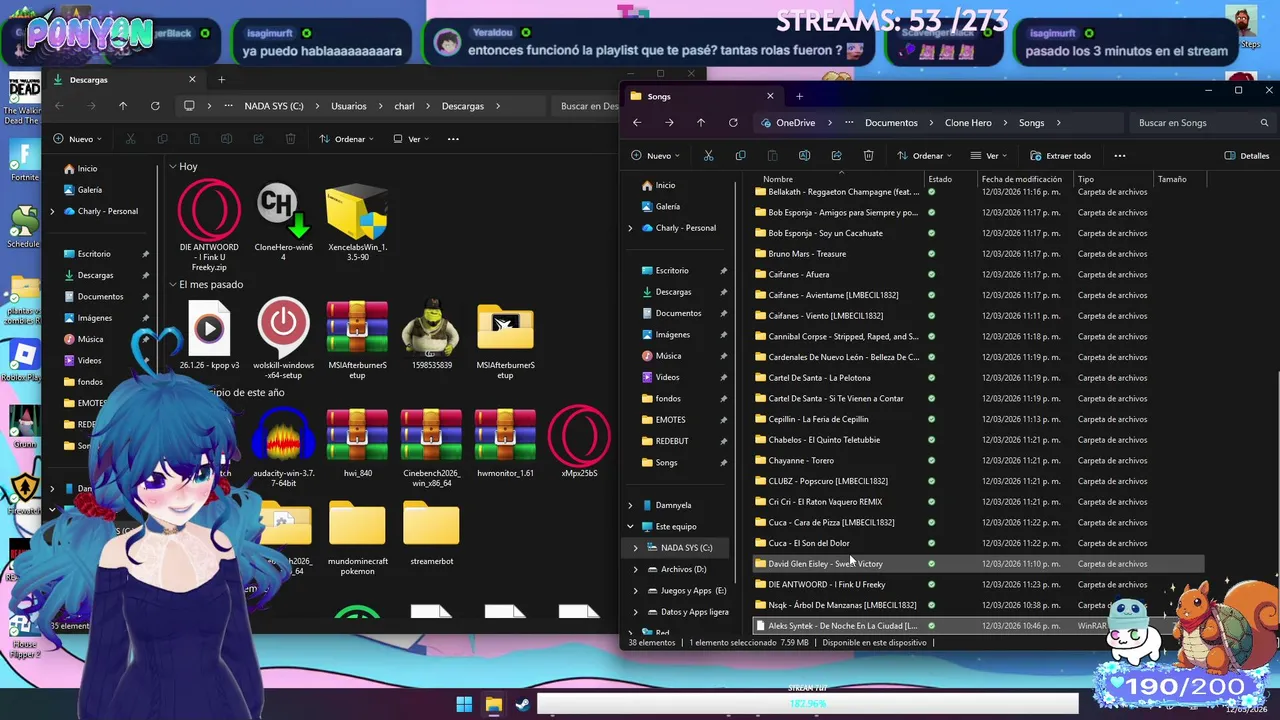Open Galería in the Songs window sidebar
1280x720 pixels.
pos(667,207)
